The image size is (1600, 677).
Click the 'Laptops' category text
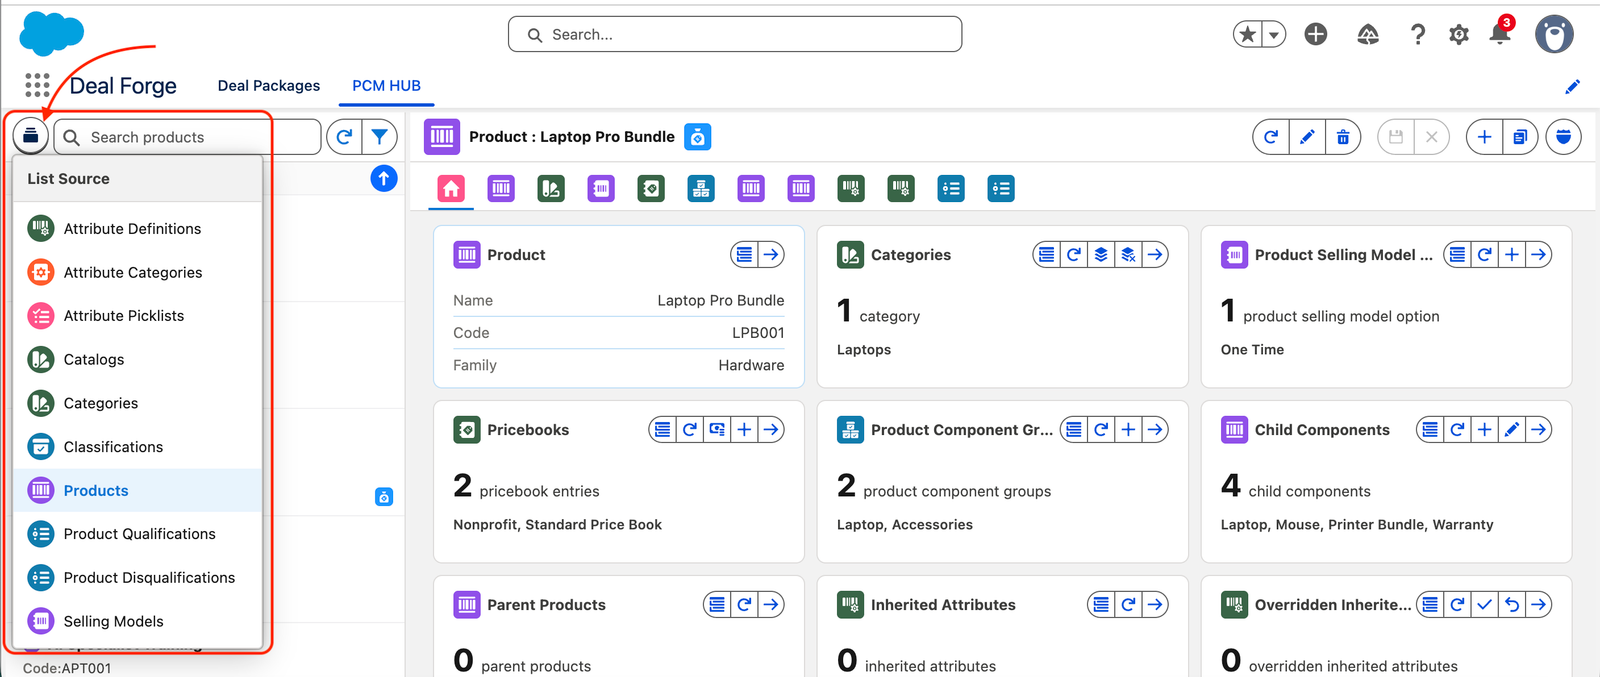coord(864,350)
